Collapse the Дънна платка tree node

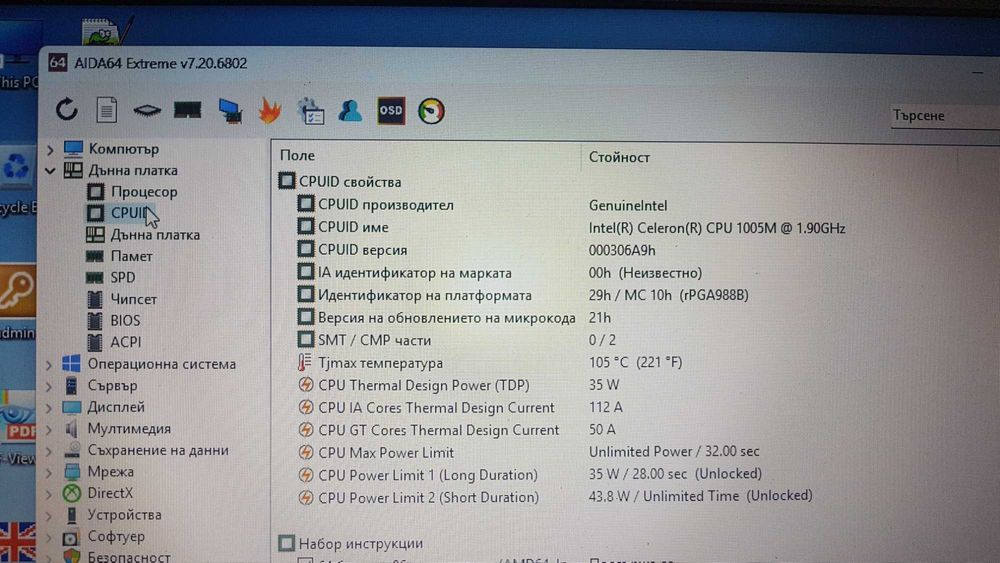coord(50,171)
